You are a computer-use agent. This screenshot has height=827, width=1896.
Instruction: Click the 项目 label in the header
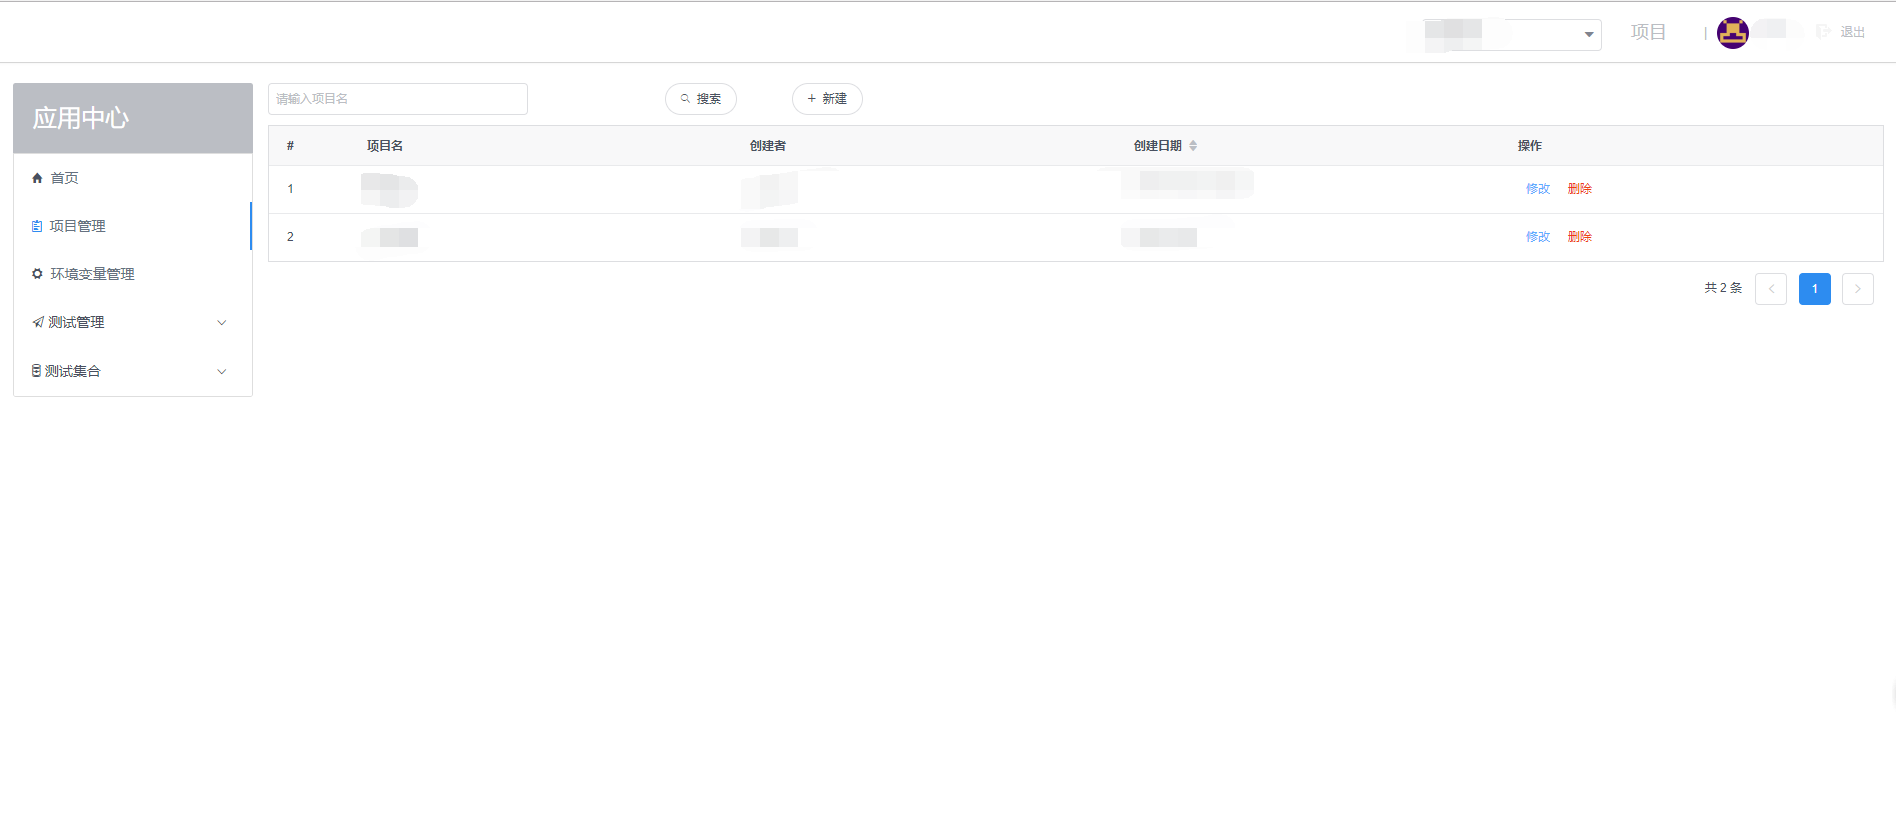tap(1648, 32)
